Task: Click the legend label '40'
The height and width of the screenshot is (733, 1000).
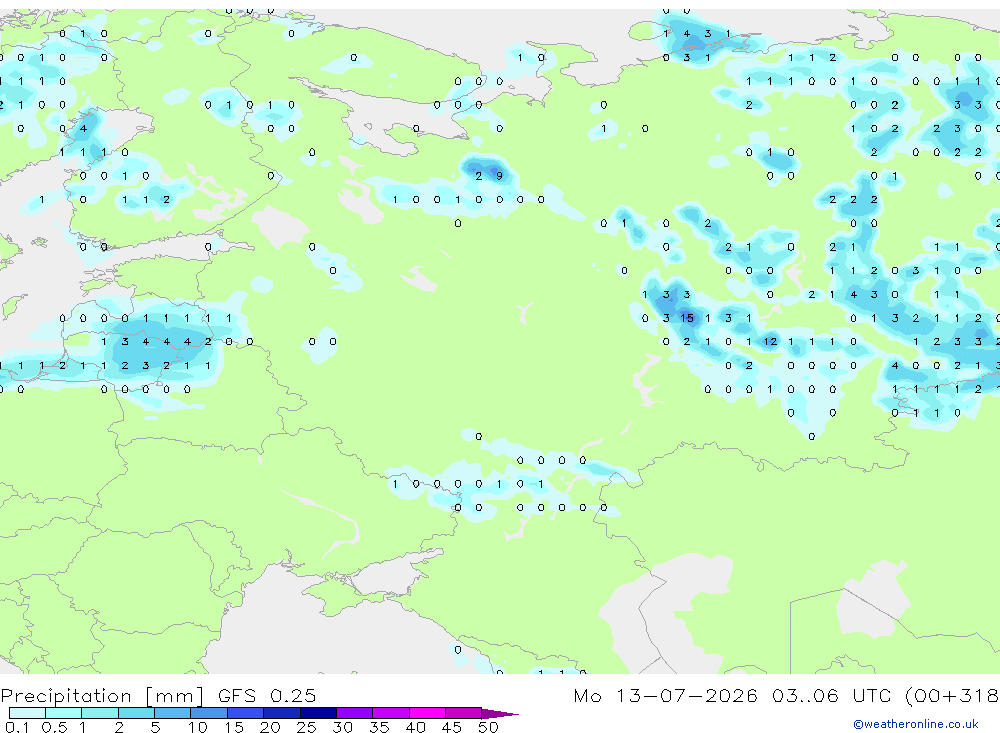Action: coord(415,727)
